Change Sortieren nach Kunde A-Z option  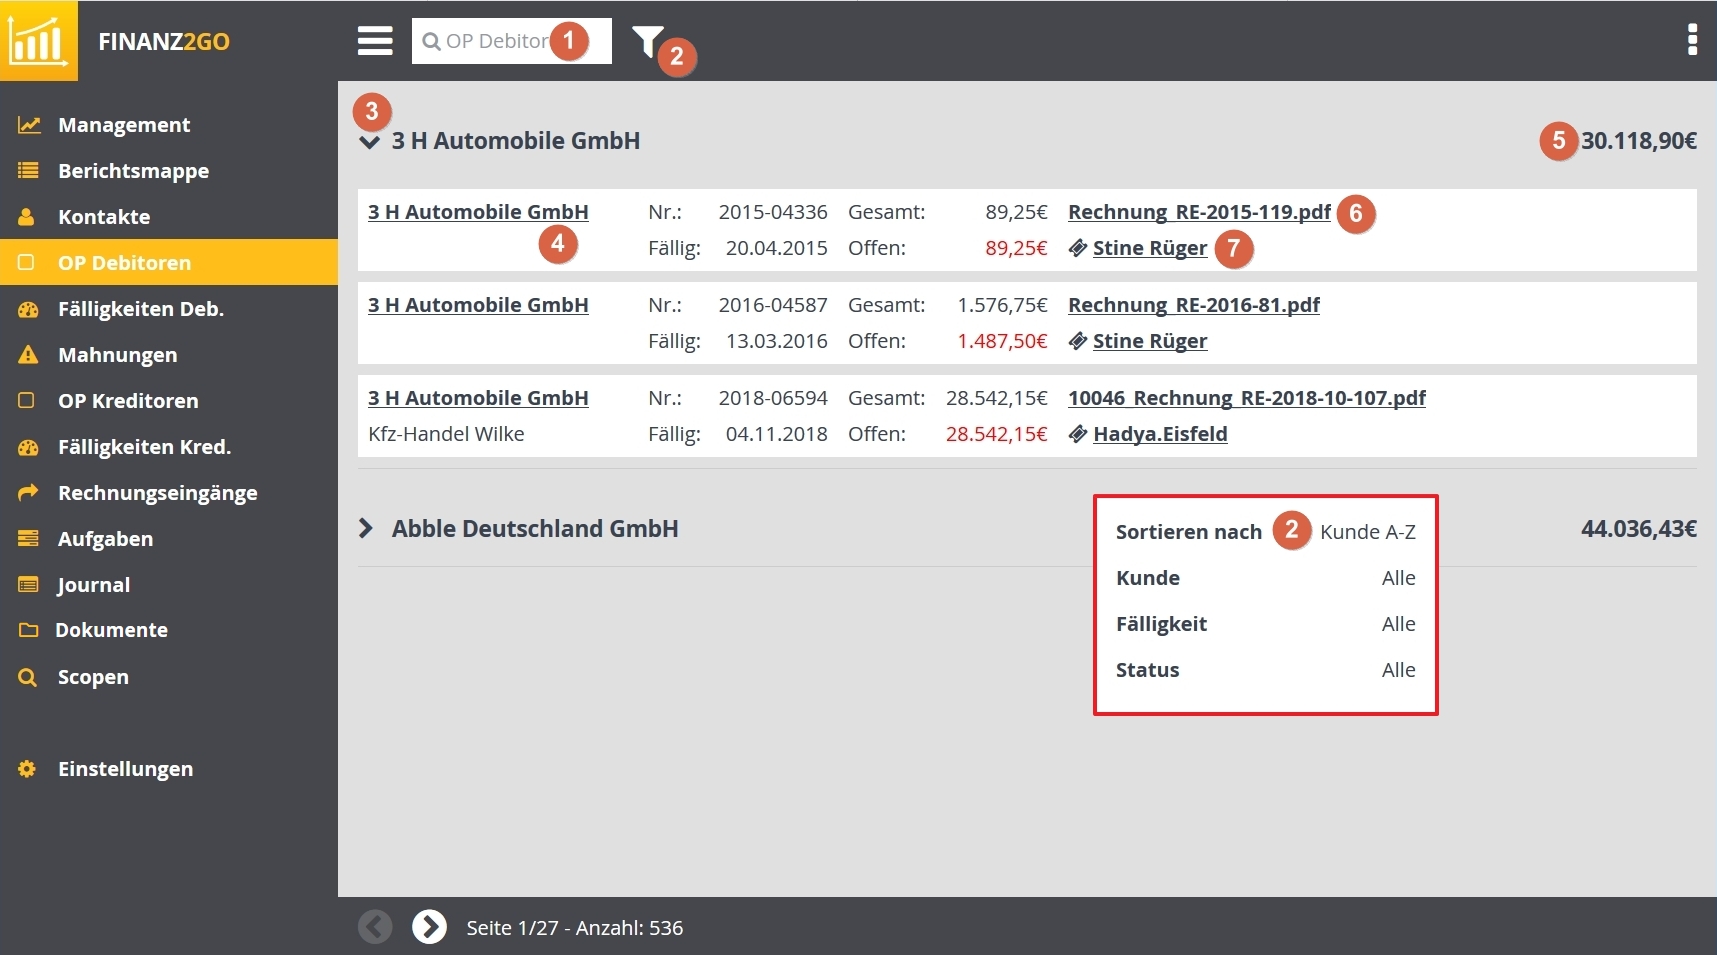pos(1368,532)
